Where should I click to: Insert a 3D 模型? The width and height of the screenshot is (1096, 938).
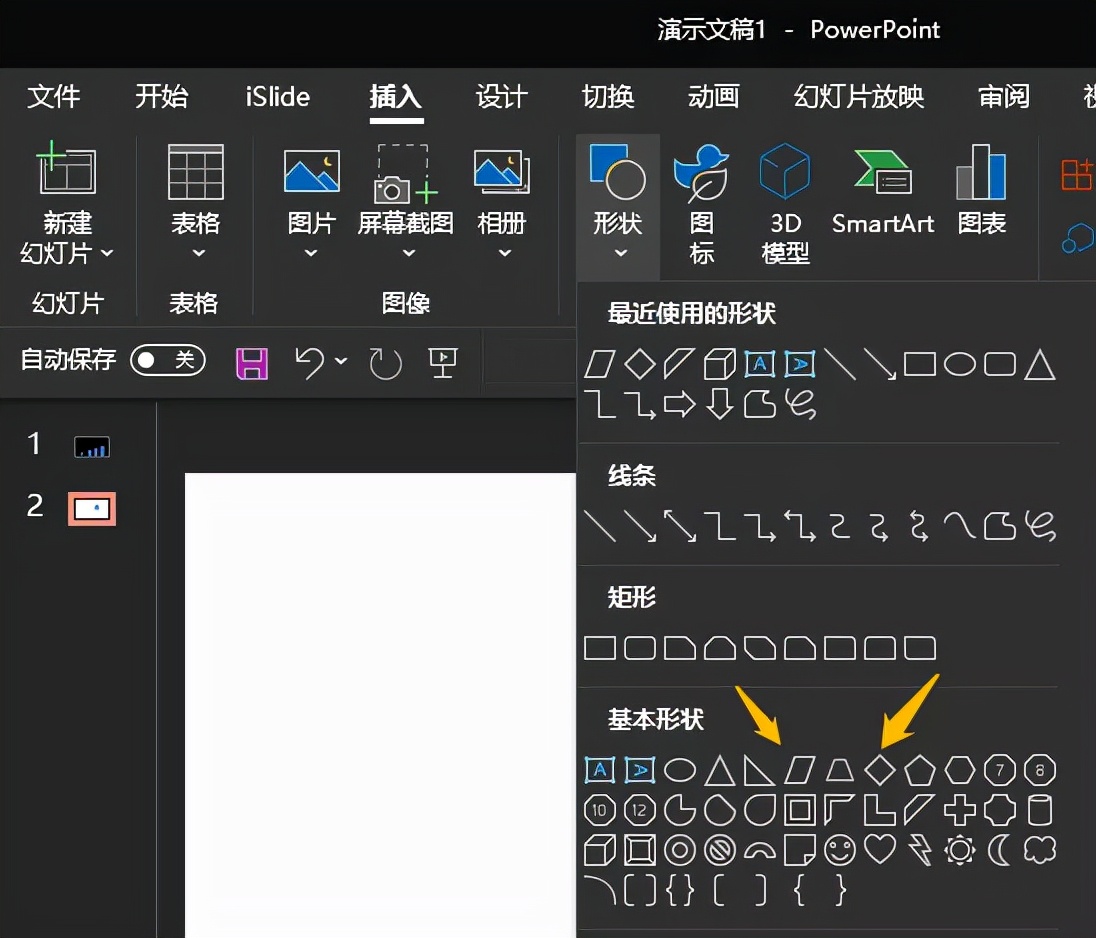pyautogui.click(x=785, y=203)
